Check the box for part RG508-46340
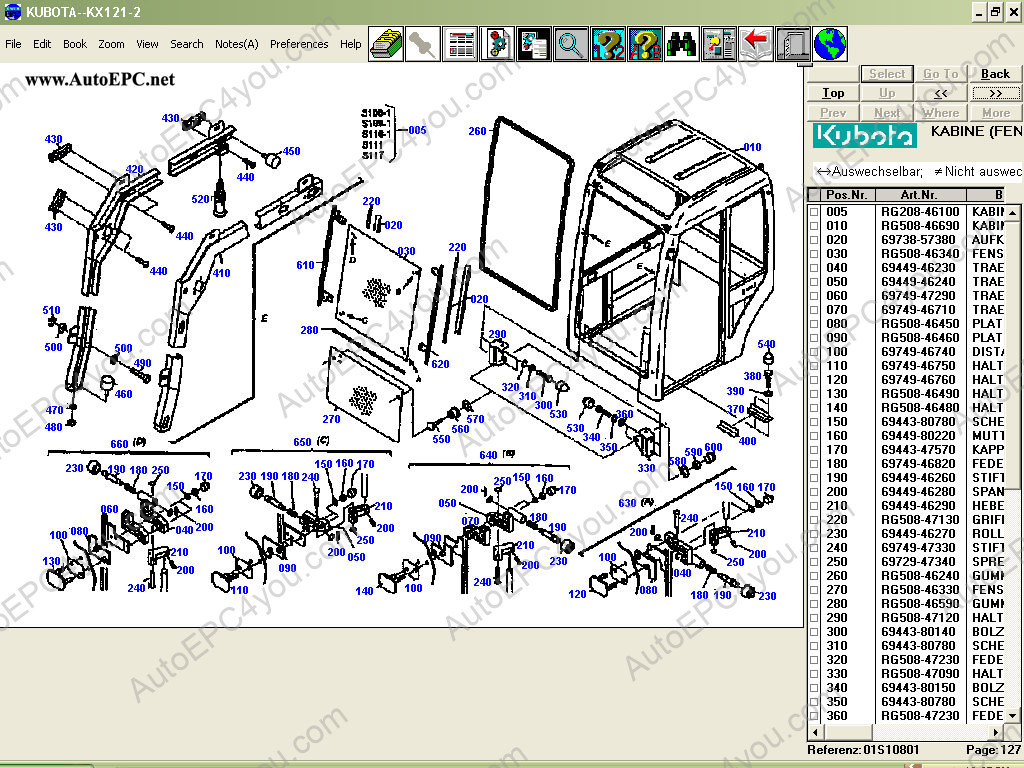Viewport: 1024px width, 768px height. [x=814, y=254]
